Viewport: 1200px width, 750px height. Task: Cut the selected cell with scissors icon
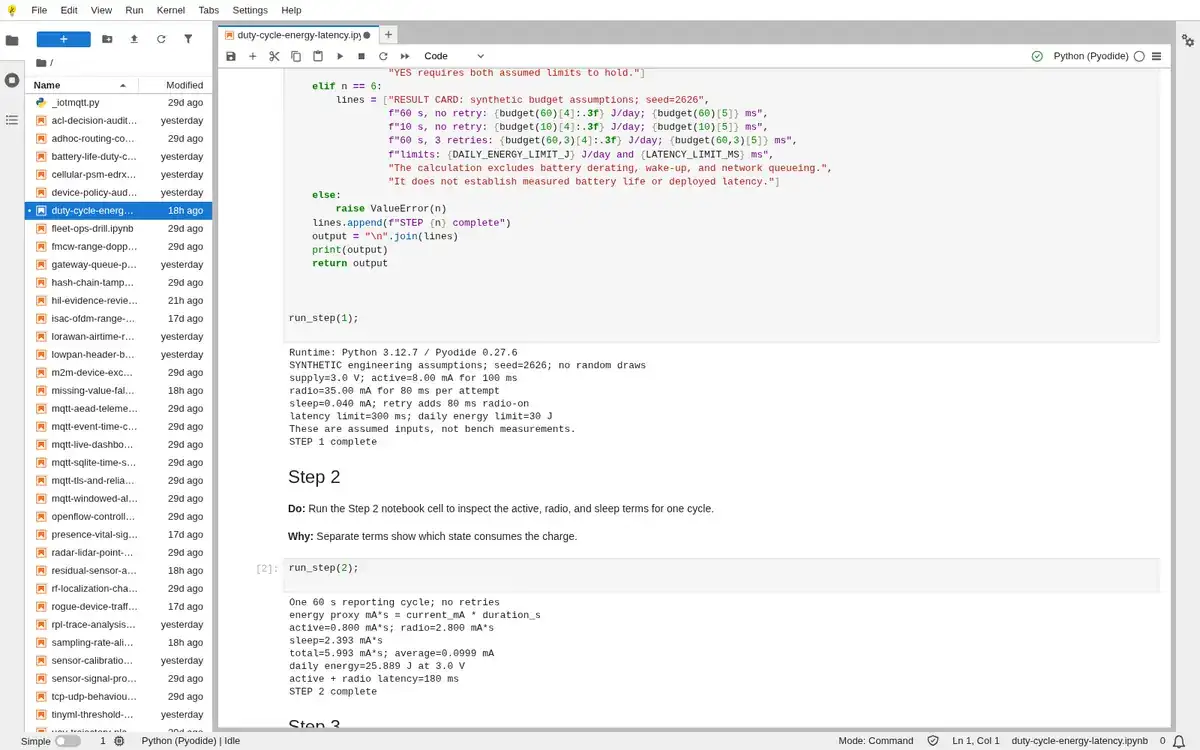(274, 56)
